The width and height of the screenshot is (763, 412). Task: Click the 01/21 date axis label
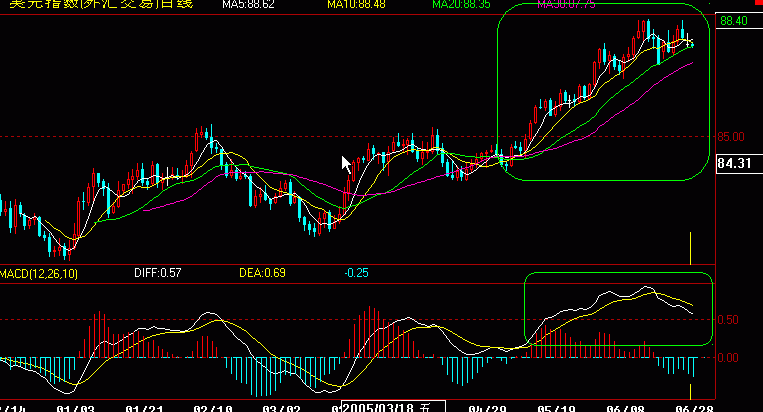[144, 408]
